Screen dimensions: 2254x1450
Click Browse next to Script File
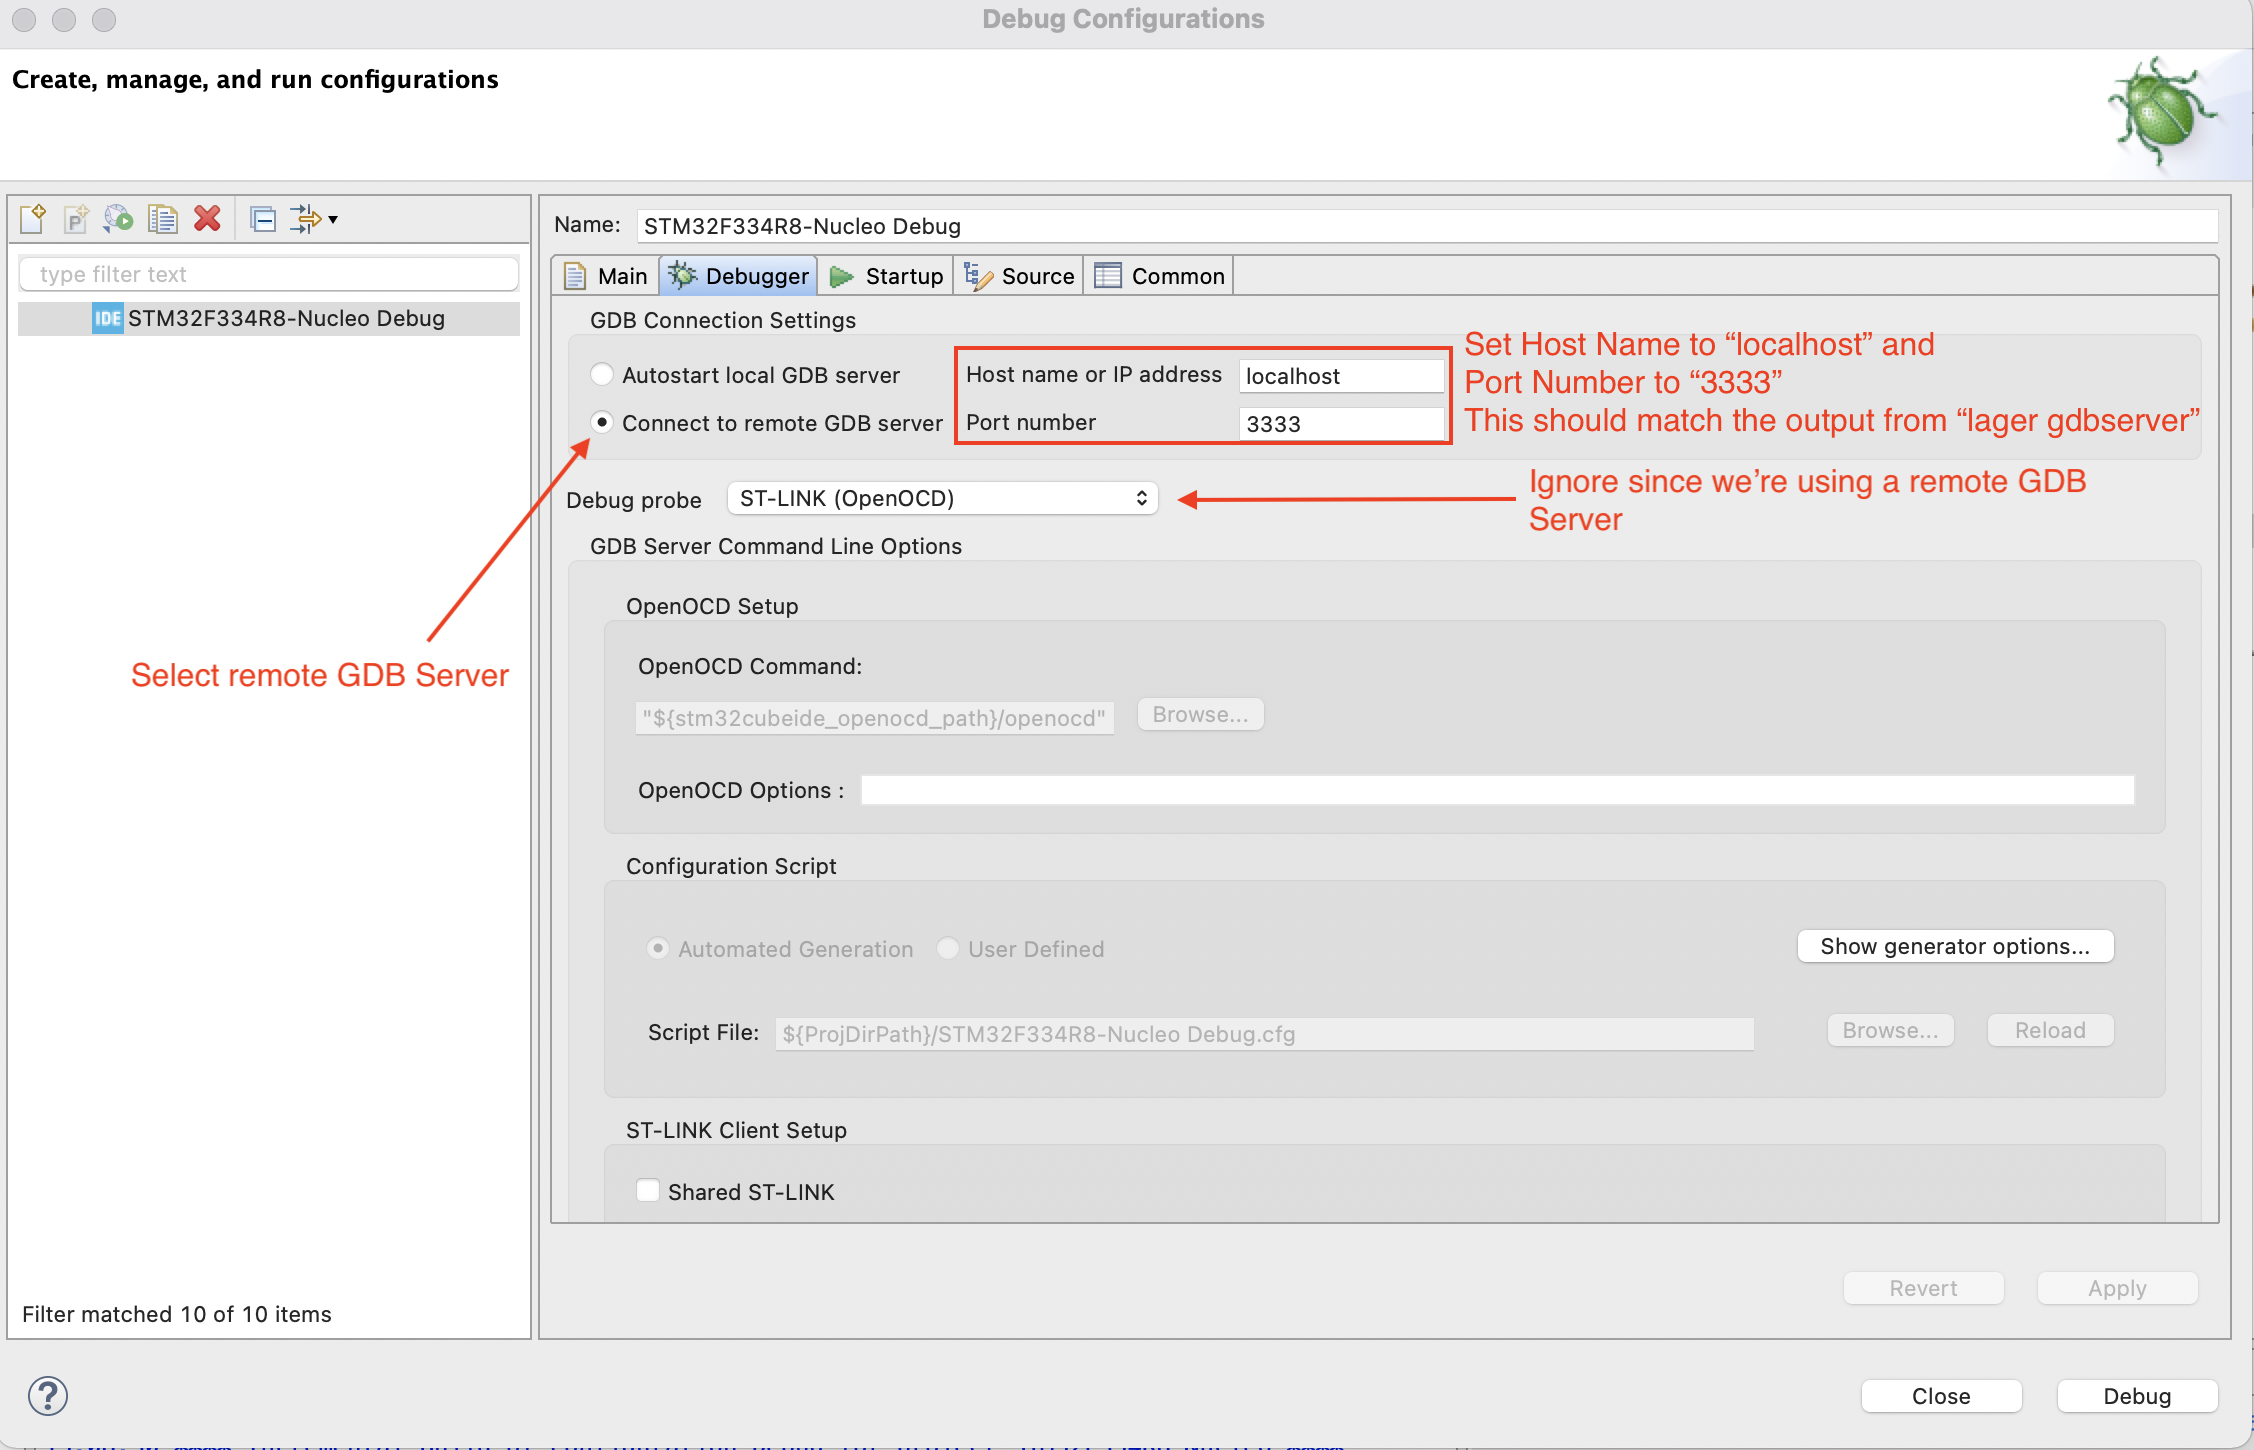tap(1891, 1030)
